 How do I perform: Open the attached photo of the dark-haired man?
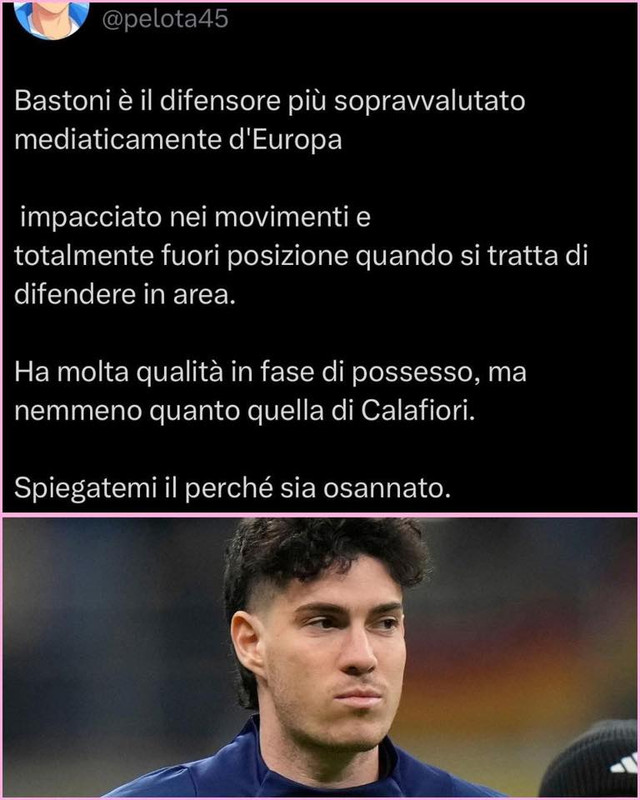(320, 657)
